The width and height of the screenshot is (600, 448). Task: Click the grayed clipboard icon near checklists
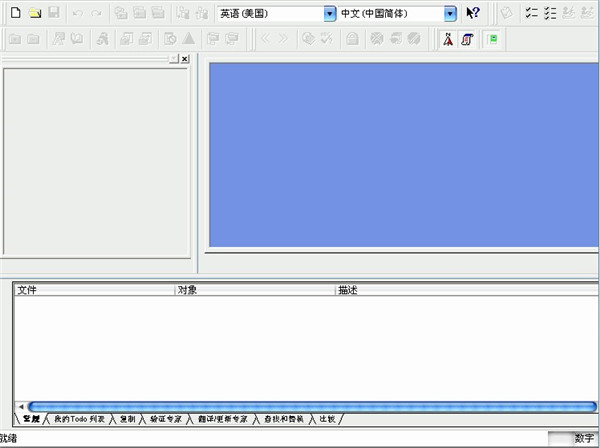[x=507, y=13]
